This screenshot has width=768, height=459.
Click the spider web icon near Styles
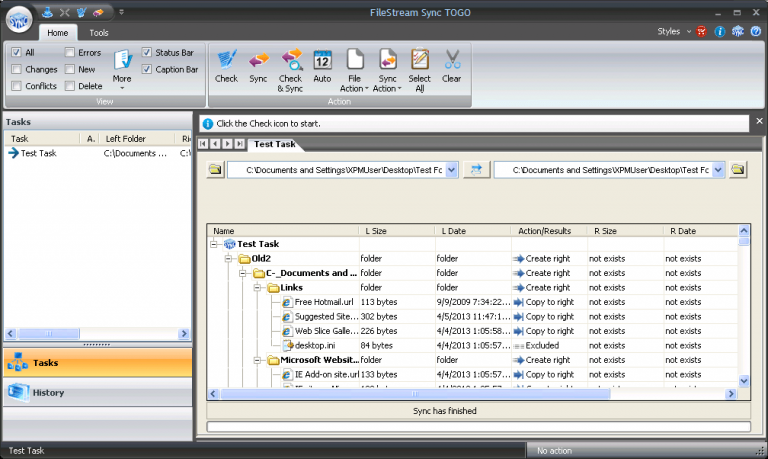pos(738,31)
